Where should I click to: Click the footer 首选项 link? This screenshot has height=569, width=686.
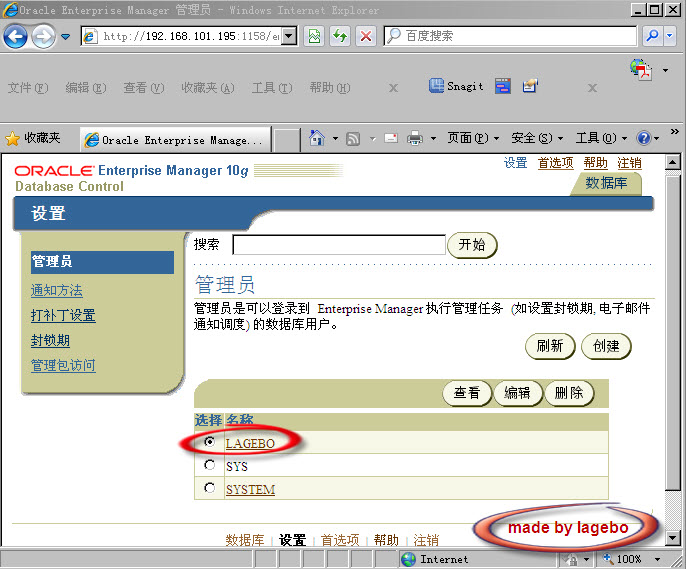click(340, 540)
